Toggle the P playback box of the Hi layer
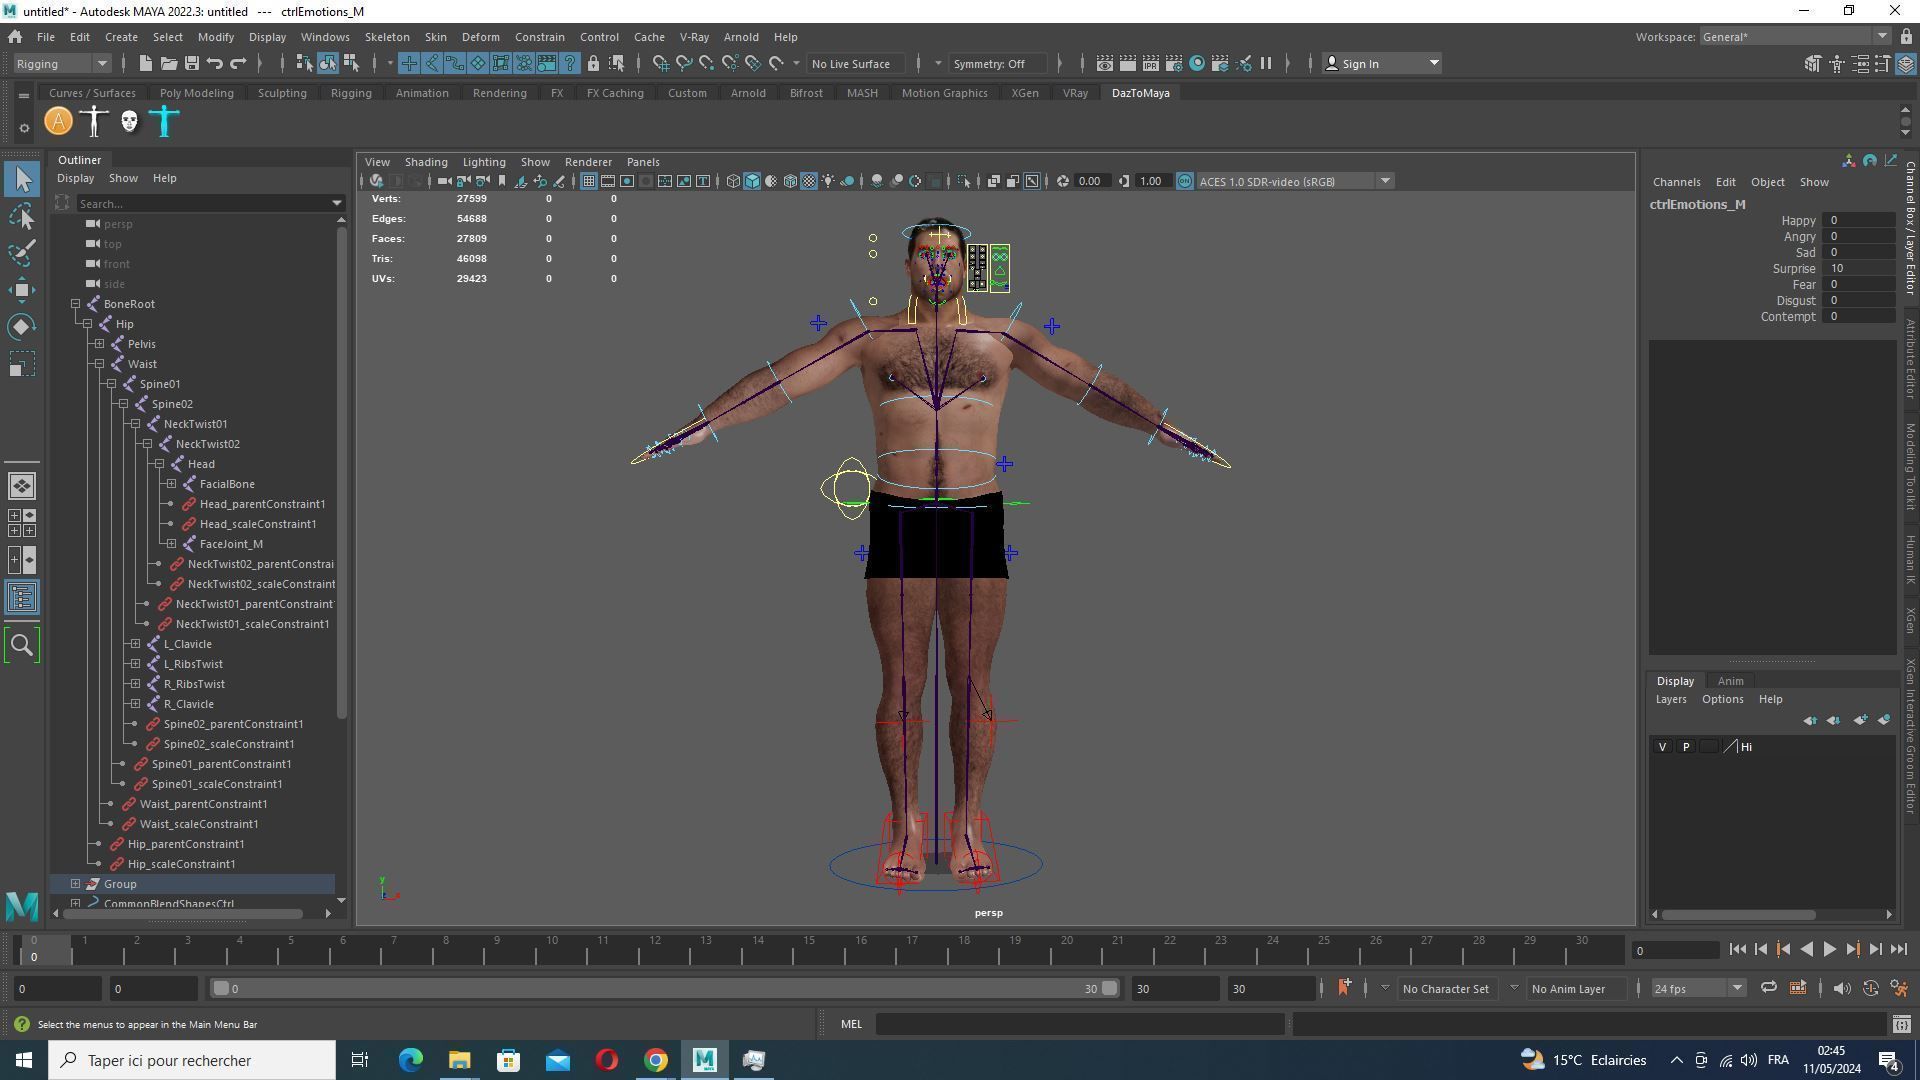This screenshot has width=1920, height=1080. click(x=1686, y=747)
